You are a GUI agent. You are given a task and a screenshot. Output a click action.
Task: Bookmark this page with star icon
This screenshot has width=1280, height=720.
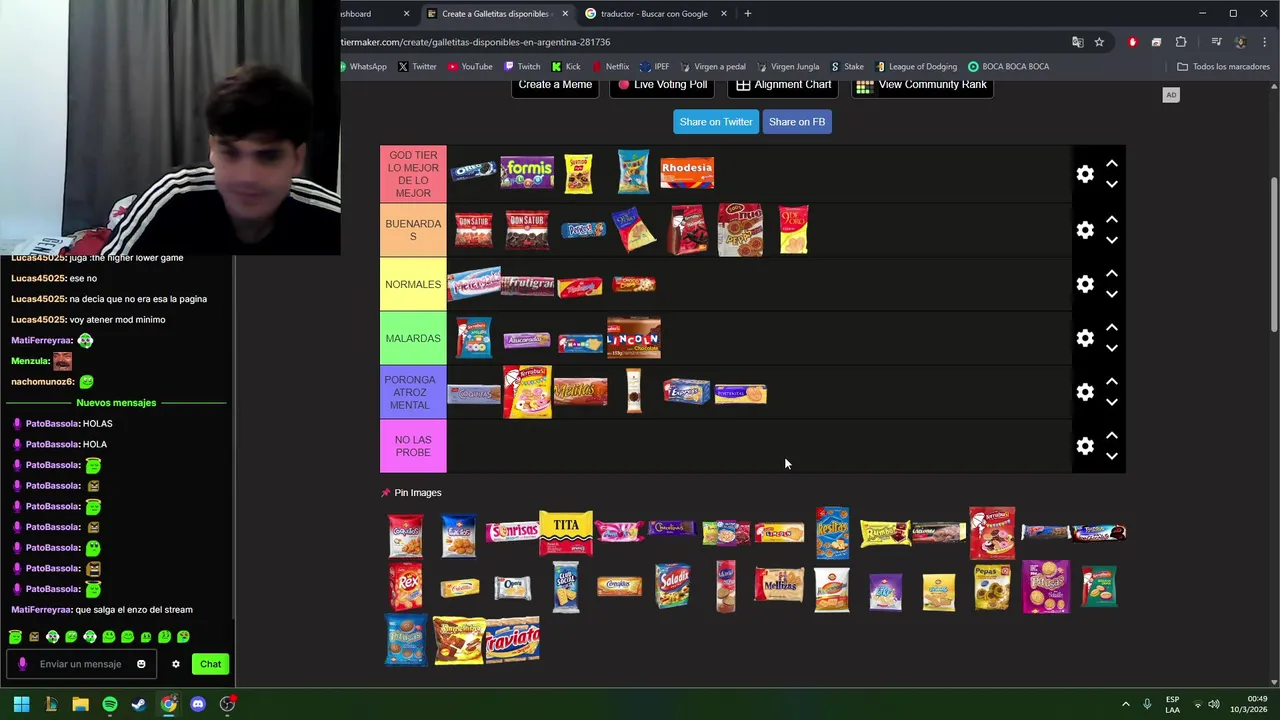pyautogui.click(x=1099, y=42)
